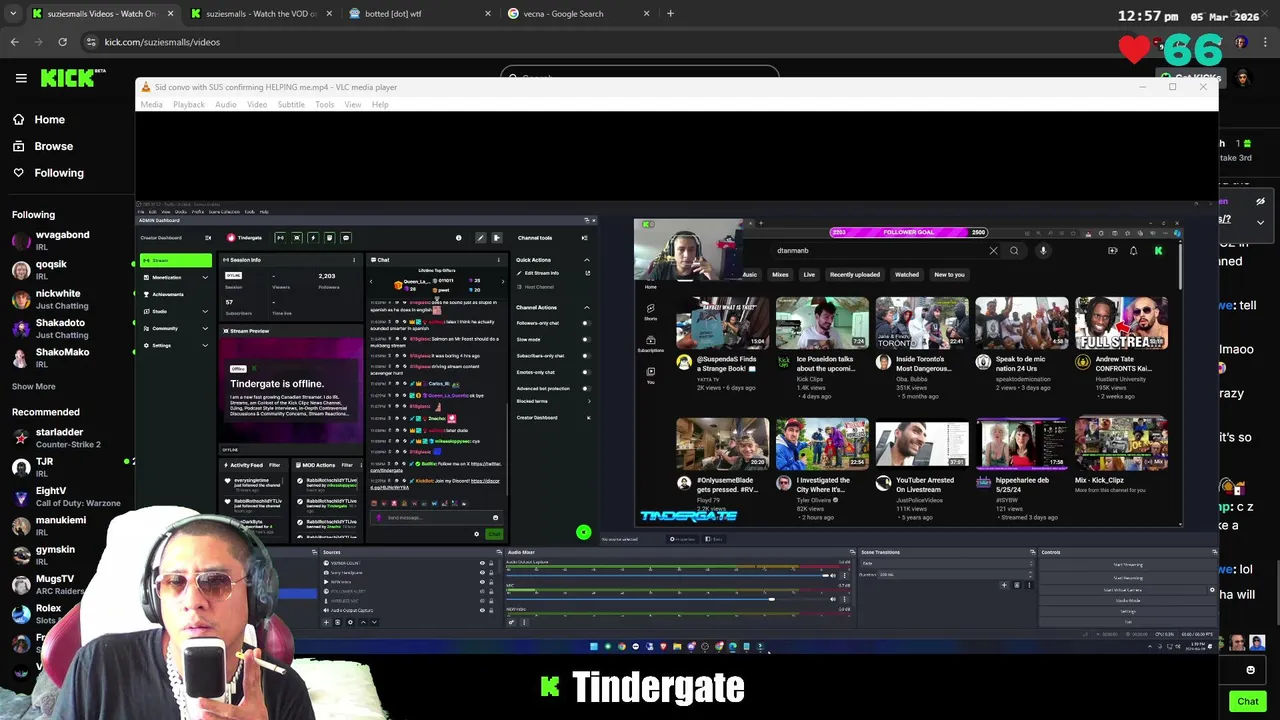Open VLC Subtitle menu
Screen dimensions: 1280x720
click(291, 104)
